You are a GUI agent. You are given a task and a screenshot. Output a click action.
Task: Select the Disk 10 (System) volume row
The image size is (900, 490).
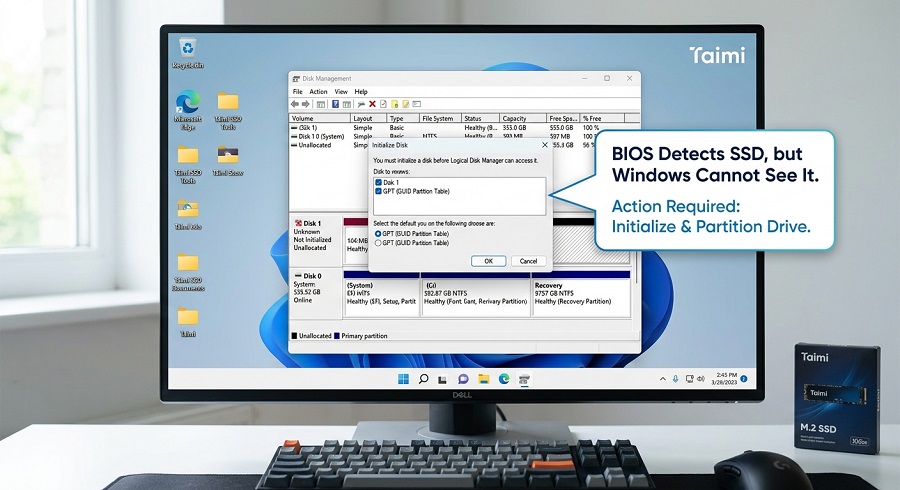click(318, 137)
